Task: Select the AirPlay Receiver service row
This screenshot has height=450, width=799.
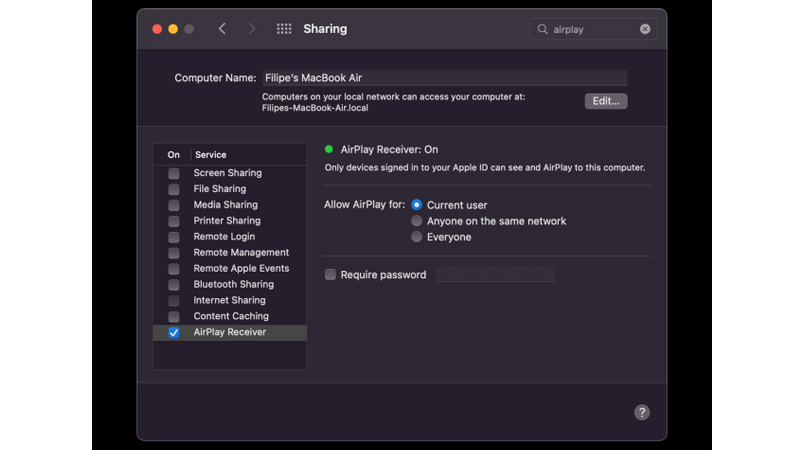Action: click(x=230, y=332)
